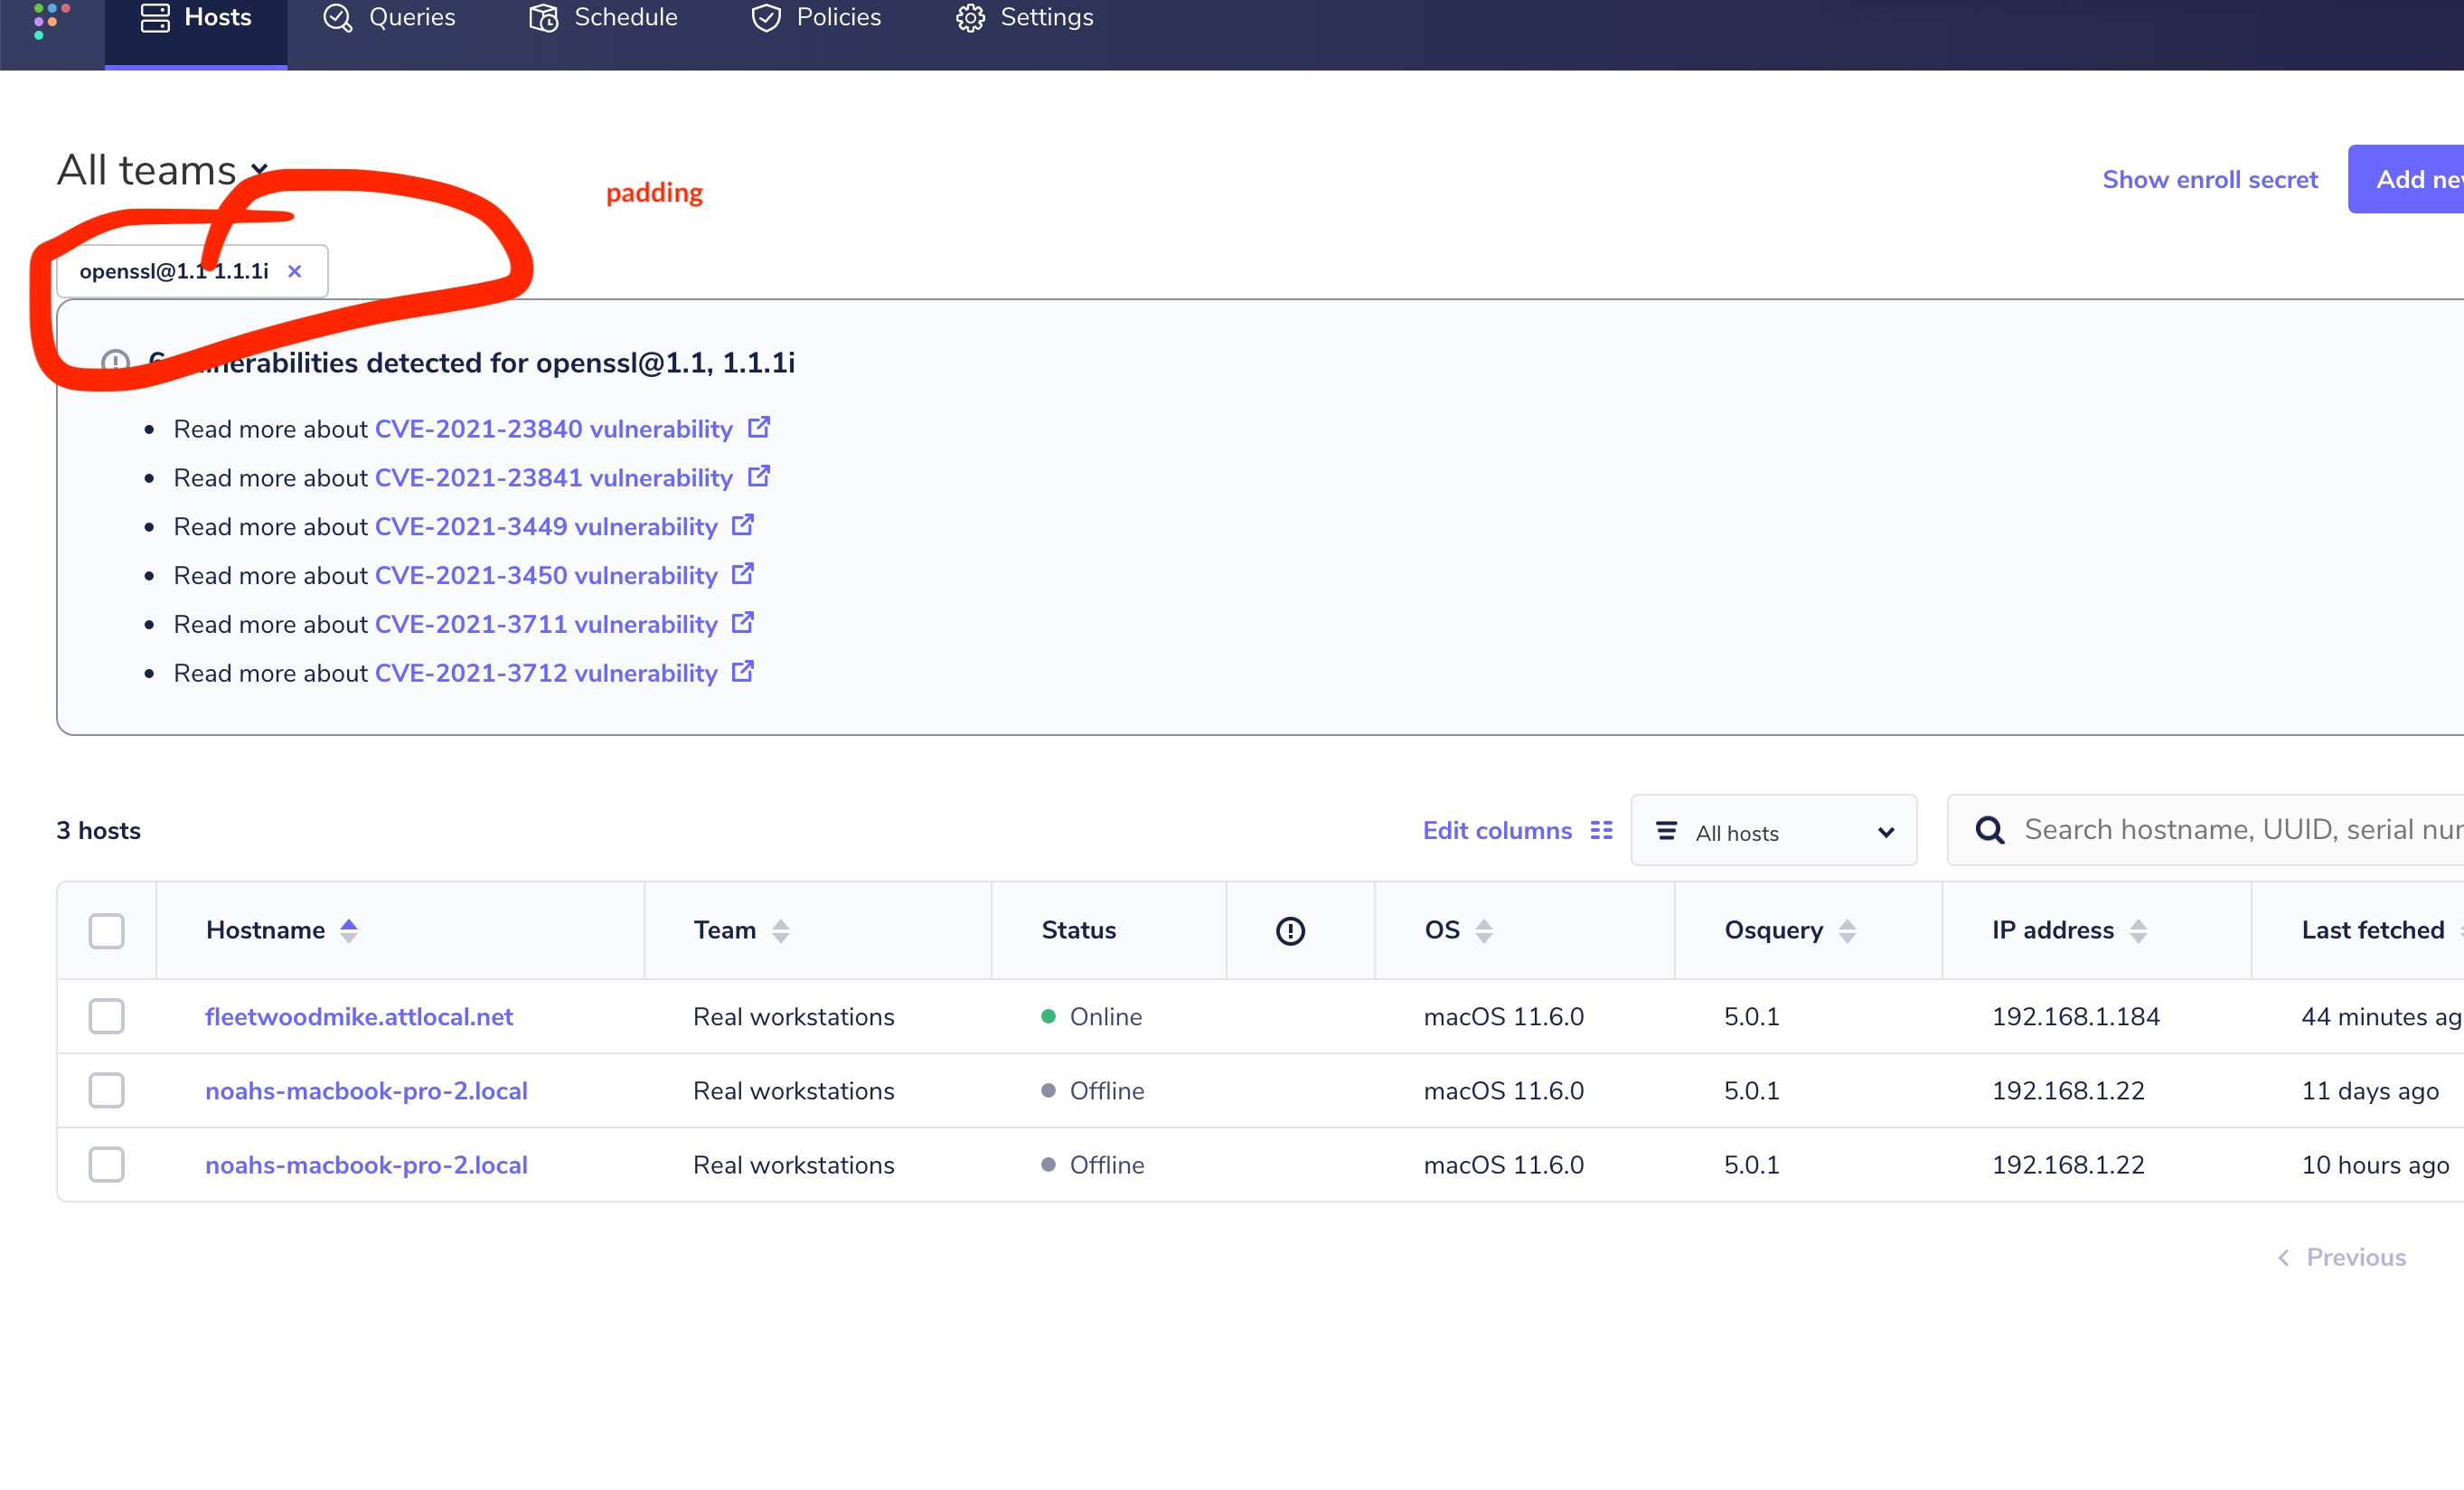Open the Policies tab
This screenshot has width=2464, height=1490.
pyautogui.click(x=816, y=18)
